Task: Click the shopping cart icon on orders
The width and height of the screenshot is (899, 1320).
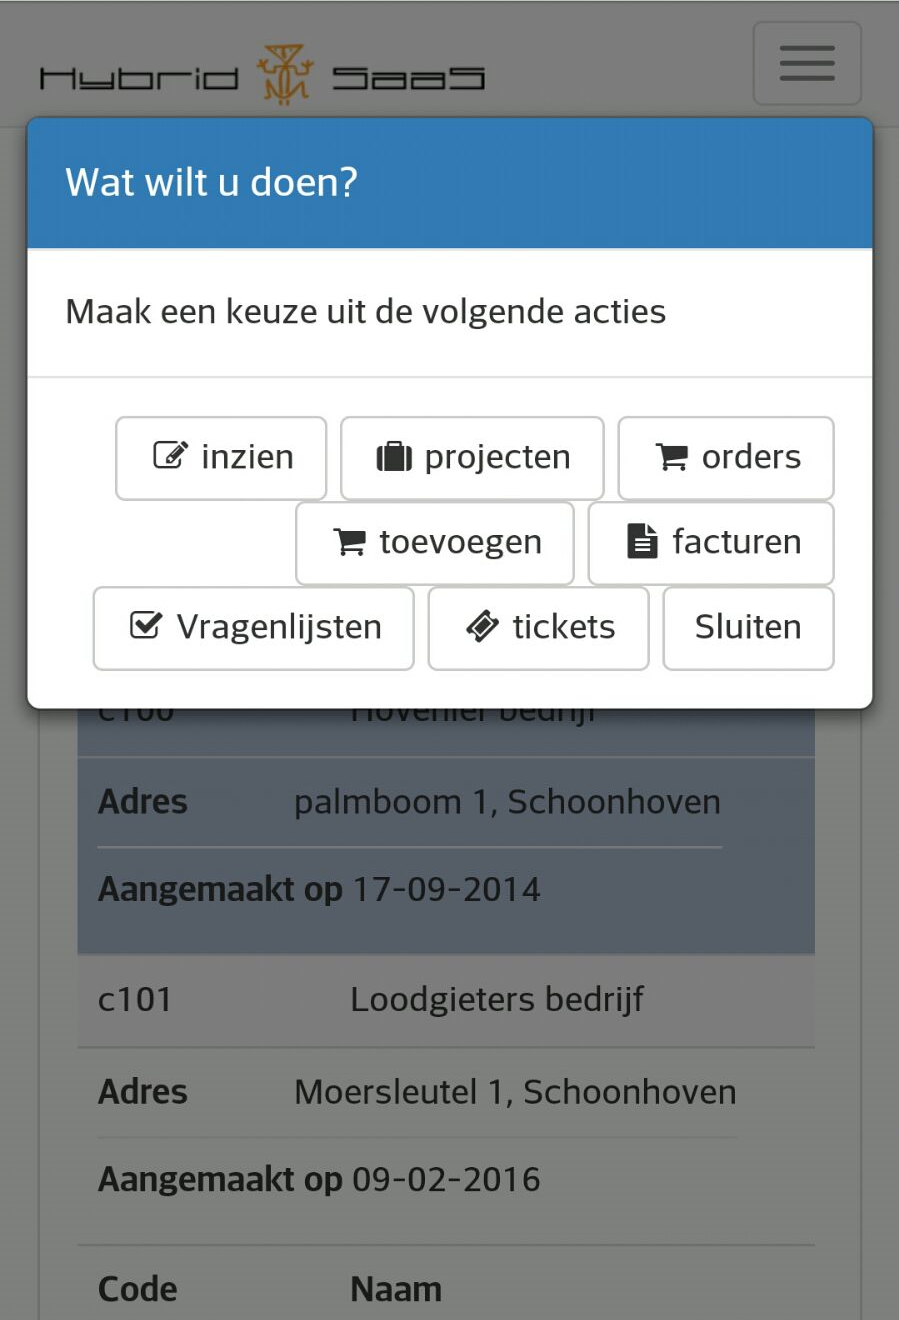Action: pyautogui.click(x=671, y=457)
